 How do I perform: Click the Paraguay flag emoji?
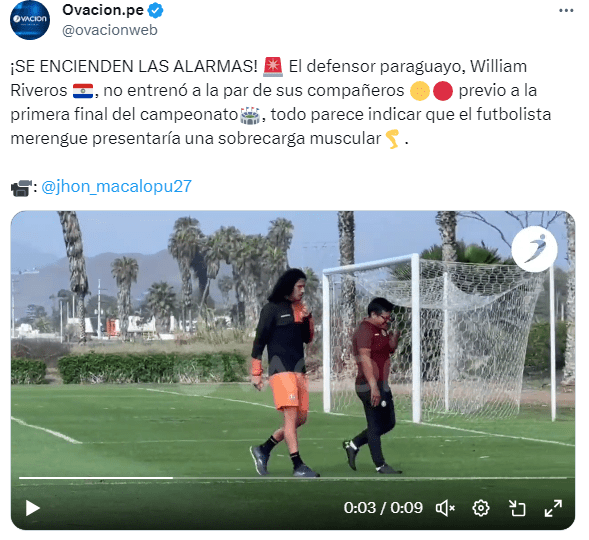(x=83, y=91)
